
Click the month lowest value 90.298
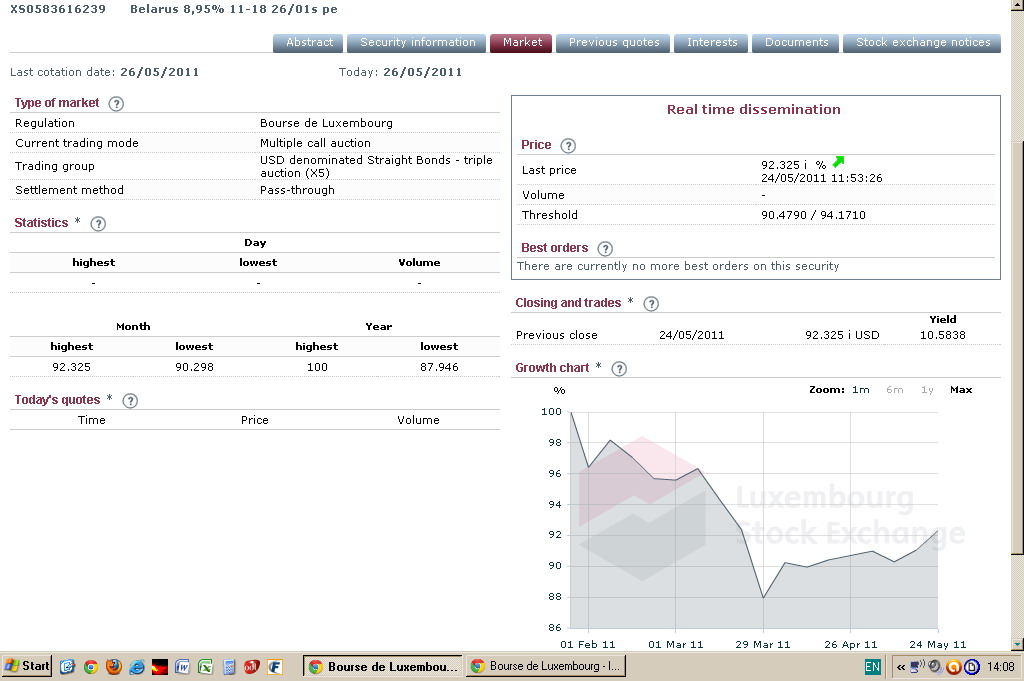click(194, 367)
